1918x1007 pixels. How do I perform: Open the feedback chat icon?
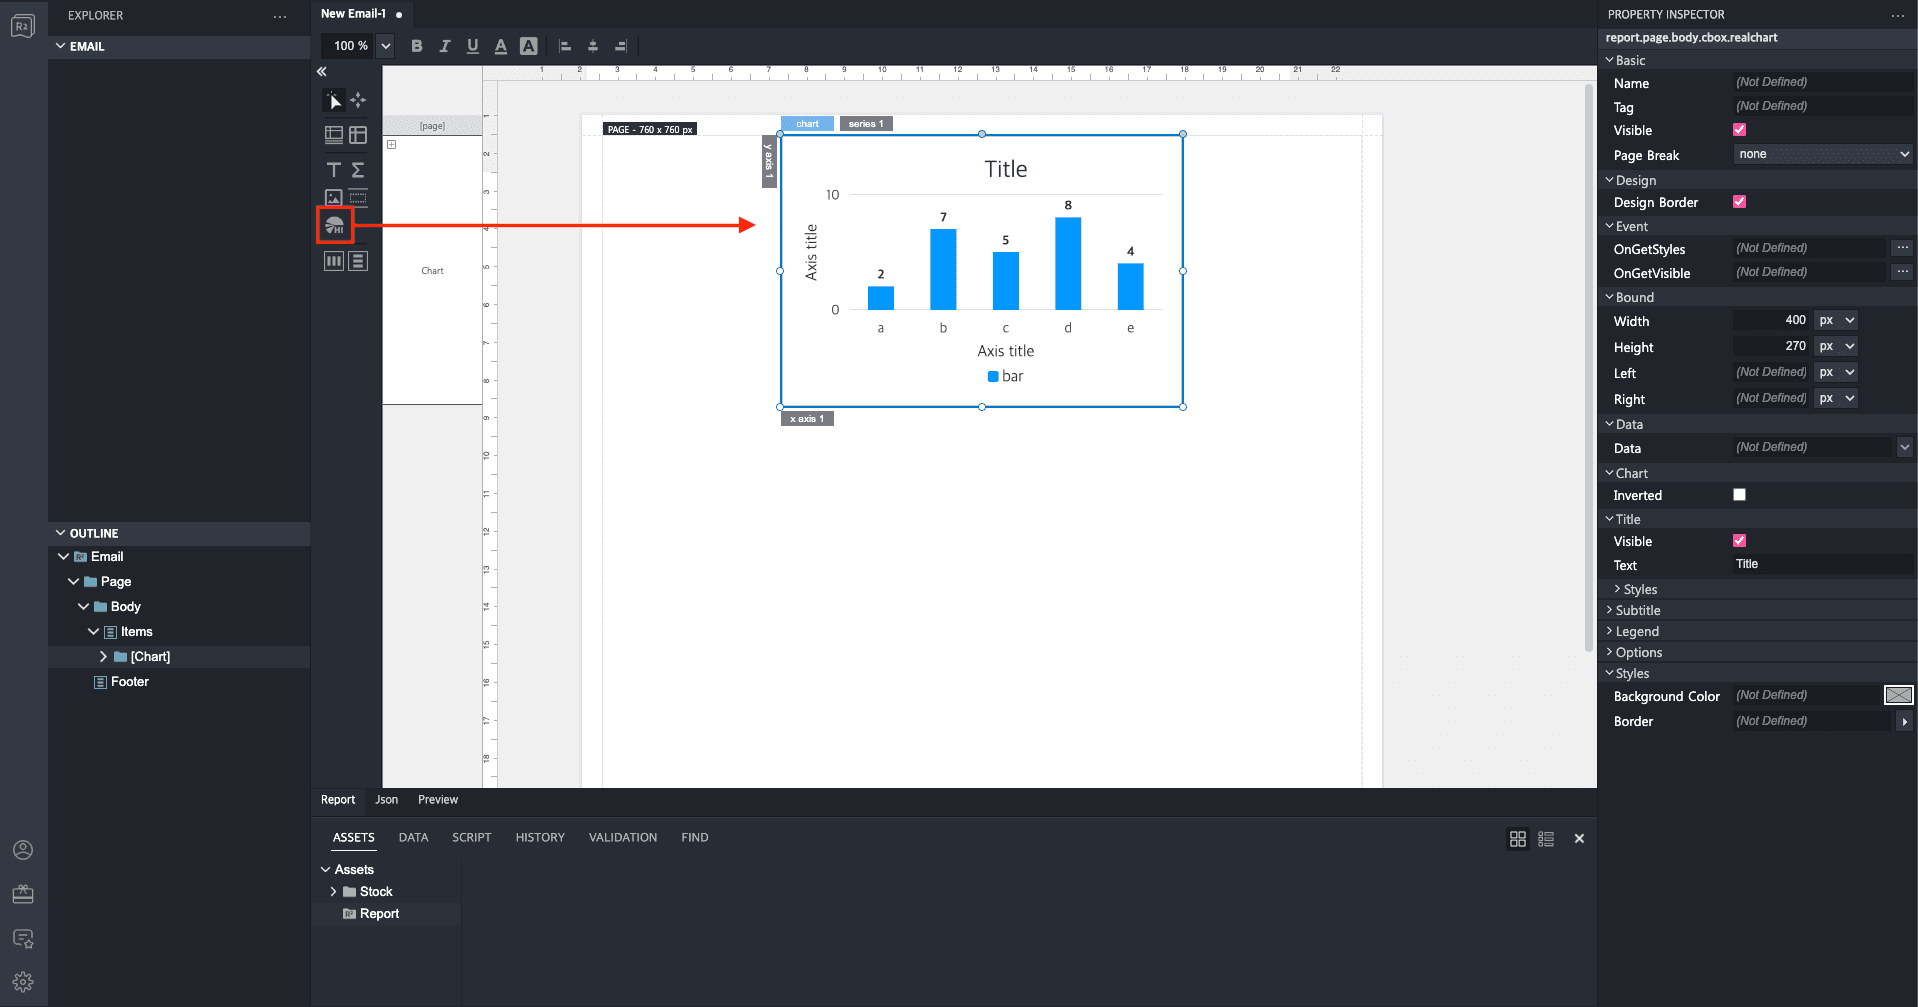point(23,938)
